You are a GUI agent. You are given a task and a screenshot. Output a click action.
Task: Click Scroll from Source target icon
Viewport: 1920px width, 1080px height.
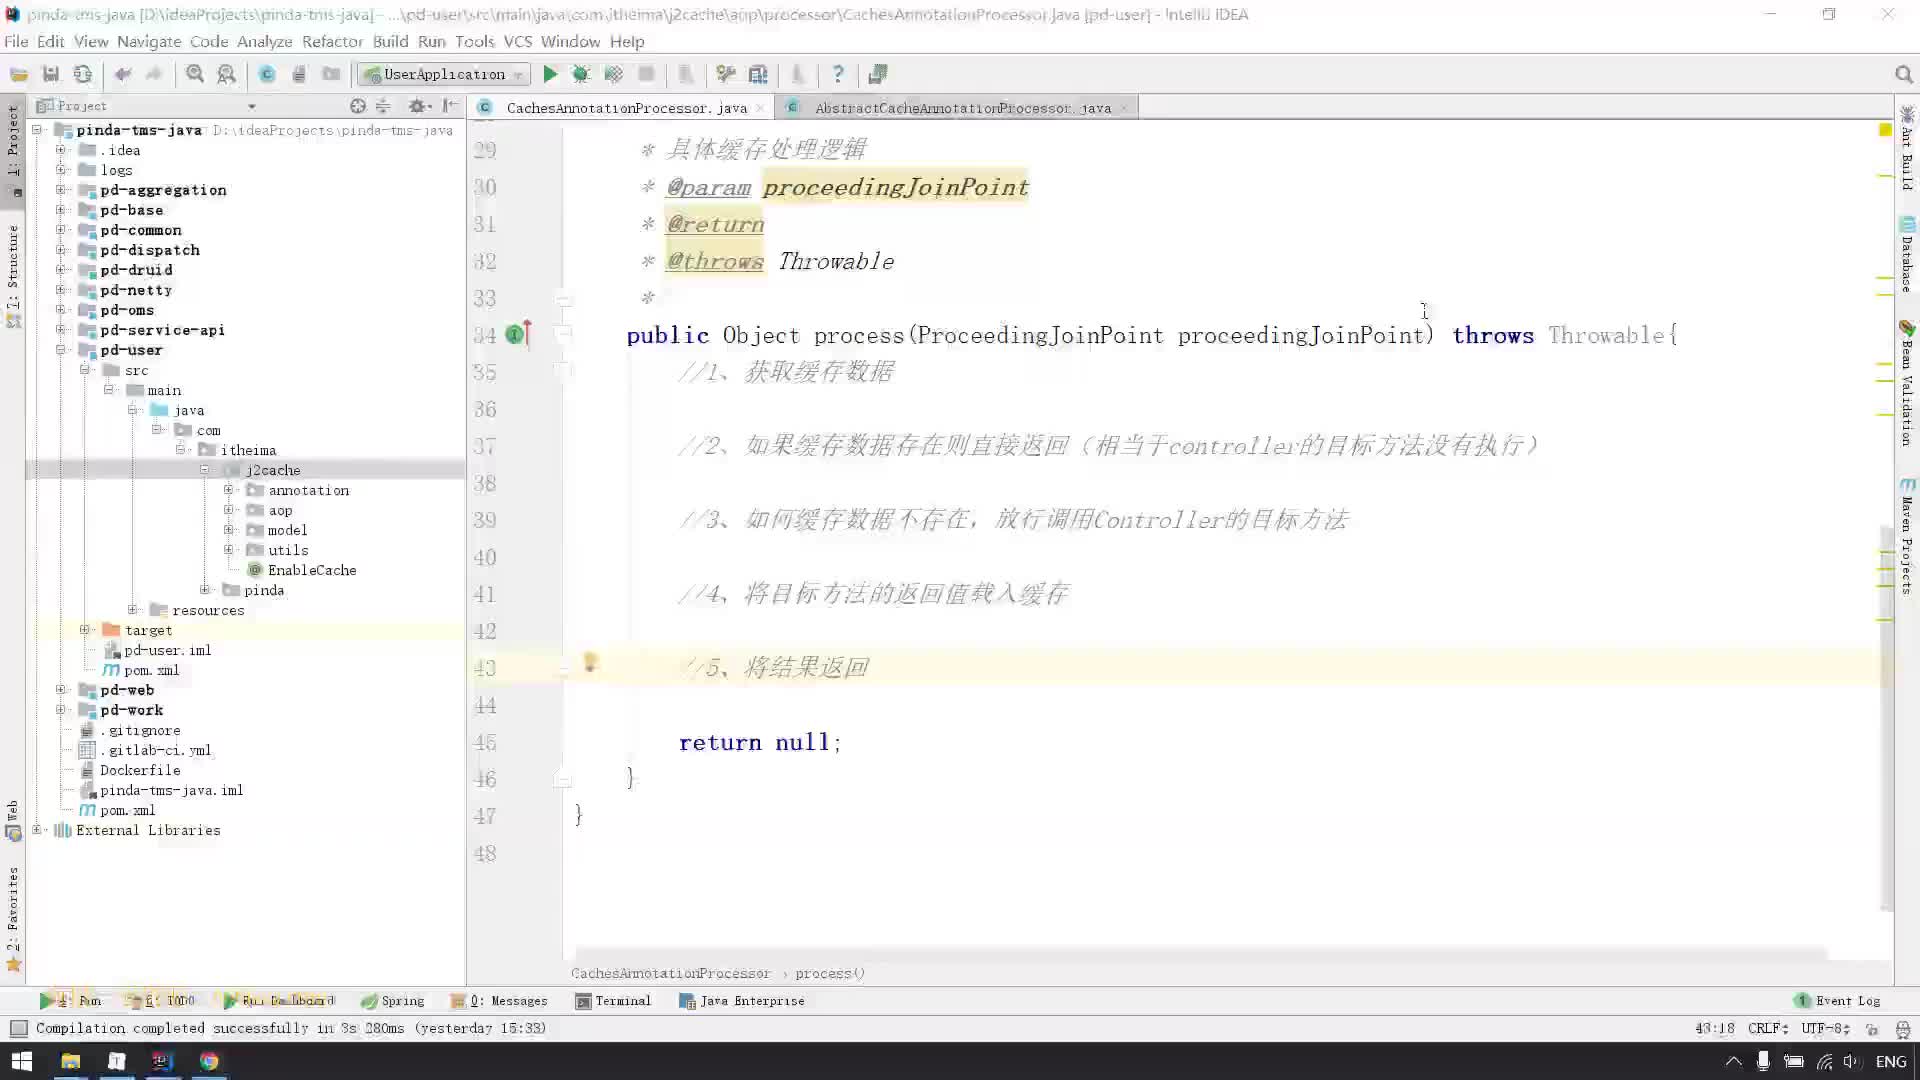358,106
